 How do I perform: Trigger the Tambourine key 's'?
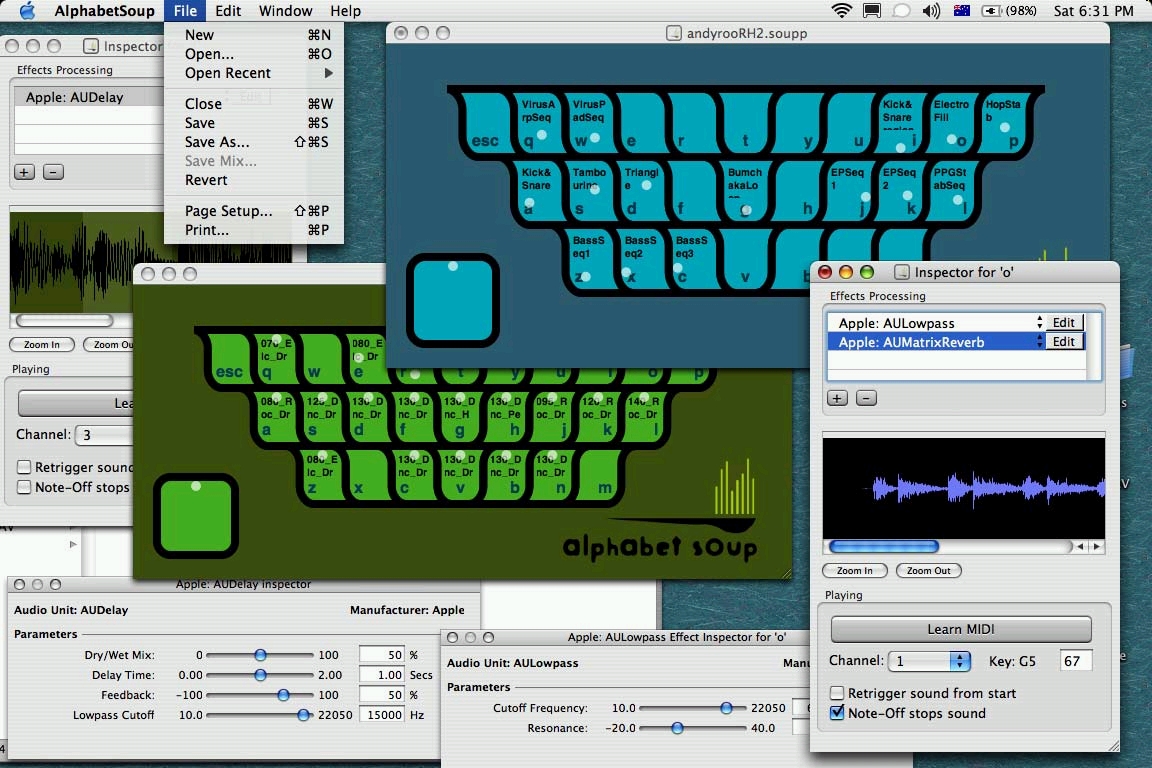pyautogui.click(x=588, y=191)
